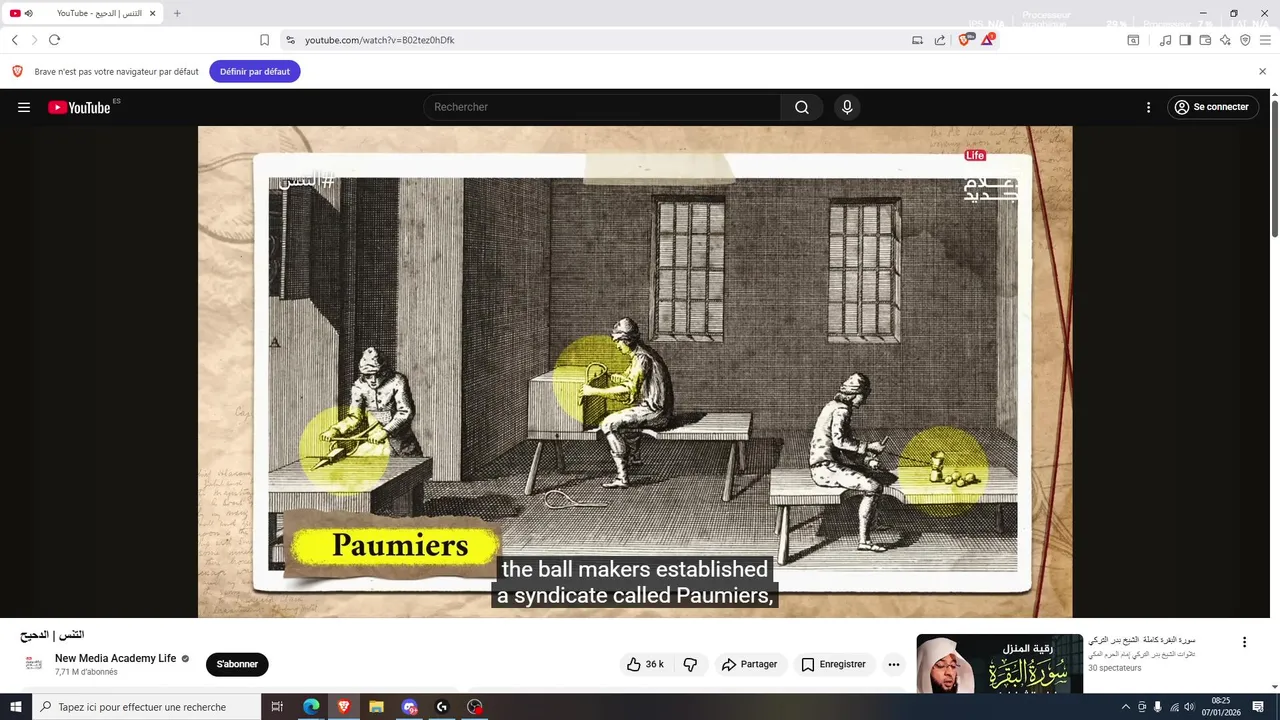Open the playlist music note icon

click(1165, 40)
